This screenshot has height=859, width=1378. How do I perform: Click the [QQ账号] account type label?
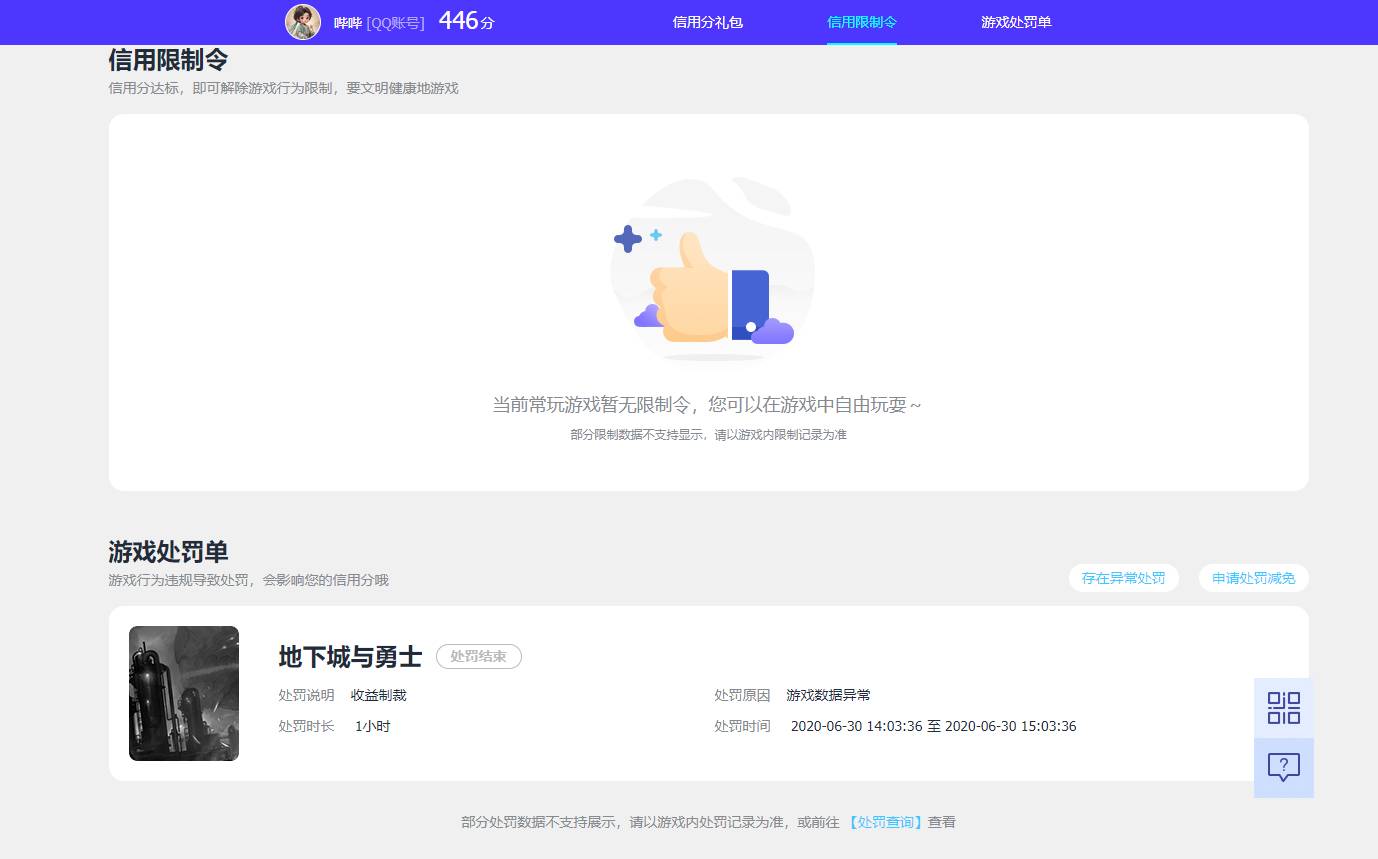pos(394,21)
